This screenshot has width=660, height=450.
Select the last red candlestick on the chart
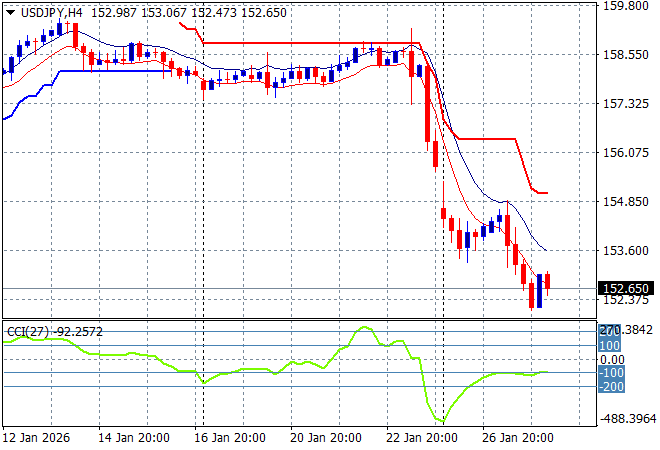click(x=548, y=281)
